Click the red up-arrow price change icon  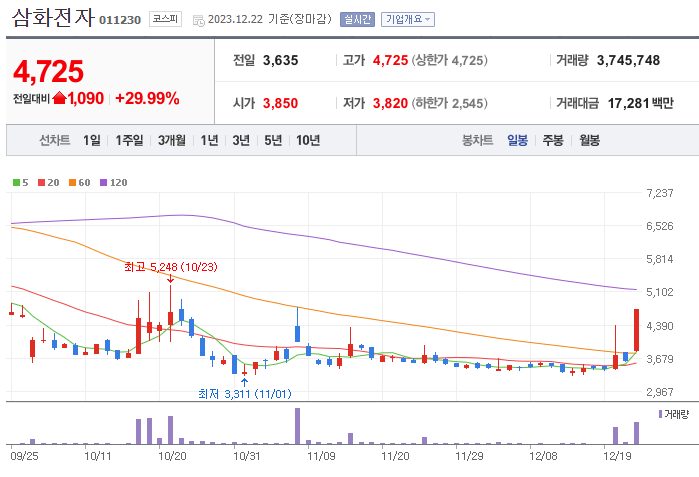point(59,98)
